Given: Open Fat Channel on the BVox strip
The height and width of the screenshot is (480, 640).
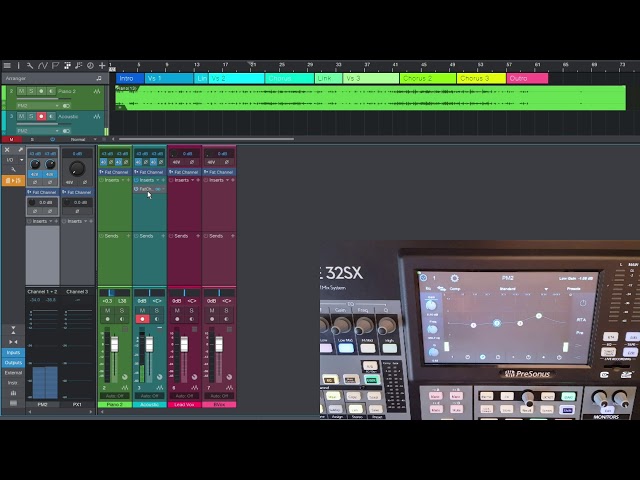Looking at the screenshot, I should coord(219,172).
